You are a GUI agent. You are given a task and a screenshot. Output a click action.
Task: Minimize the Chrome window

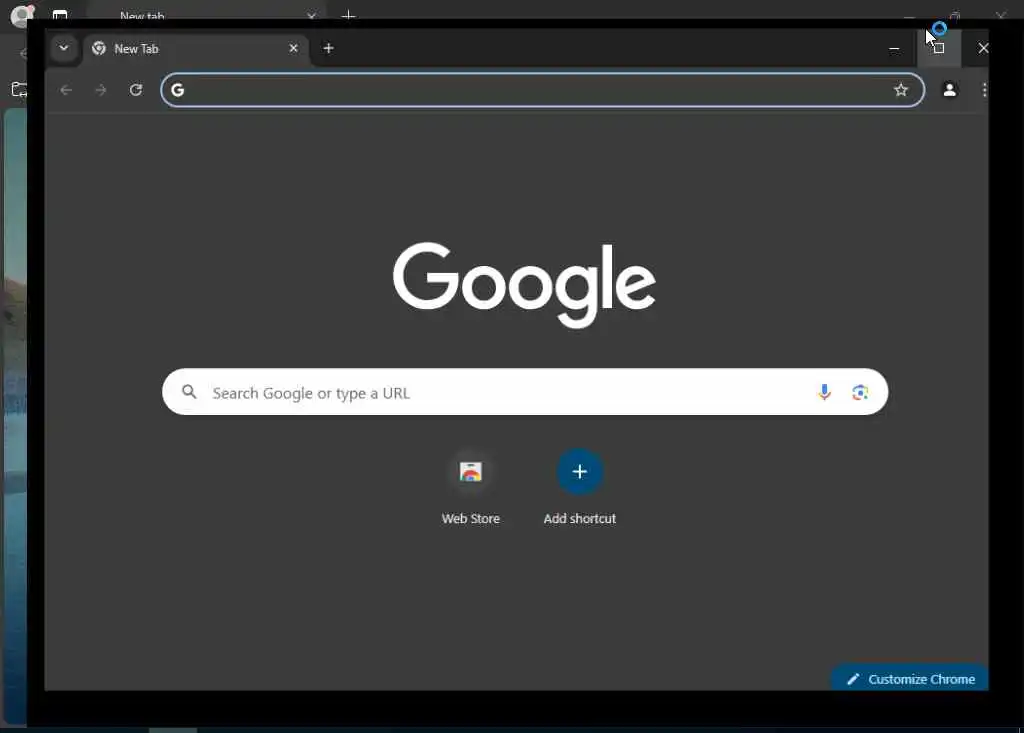[894, 48]
